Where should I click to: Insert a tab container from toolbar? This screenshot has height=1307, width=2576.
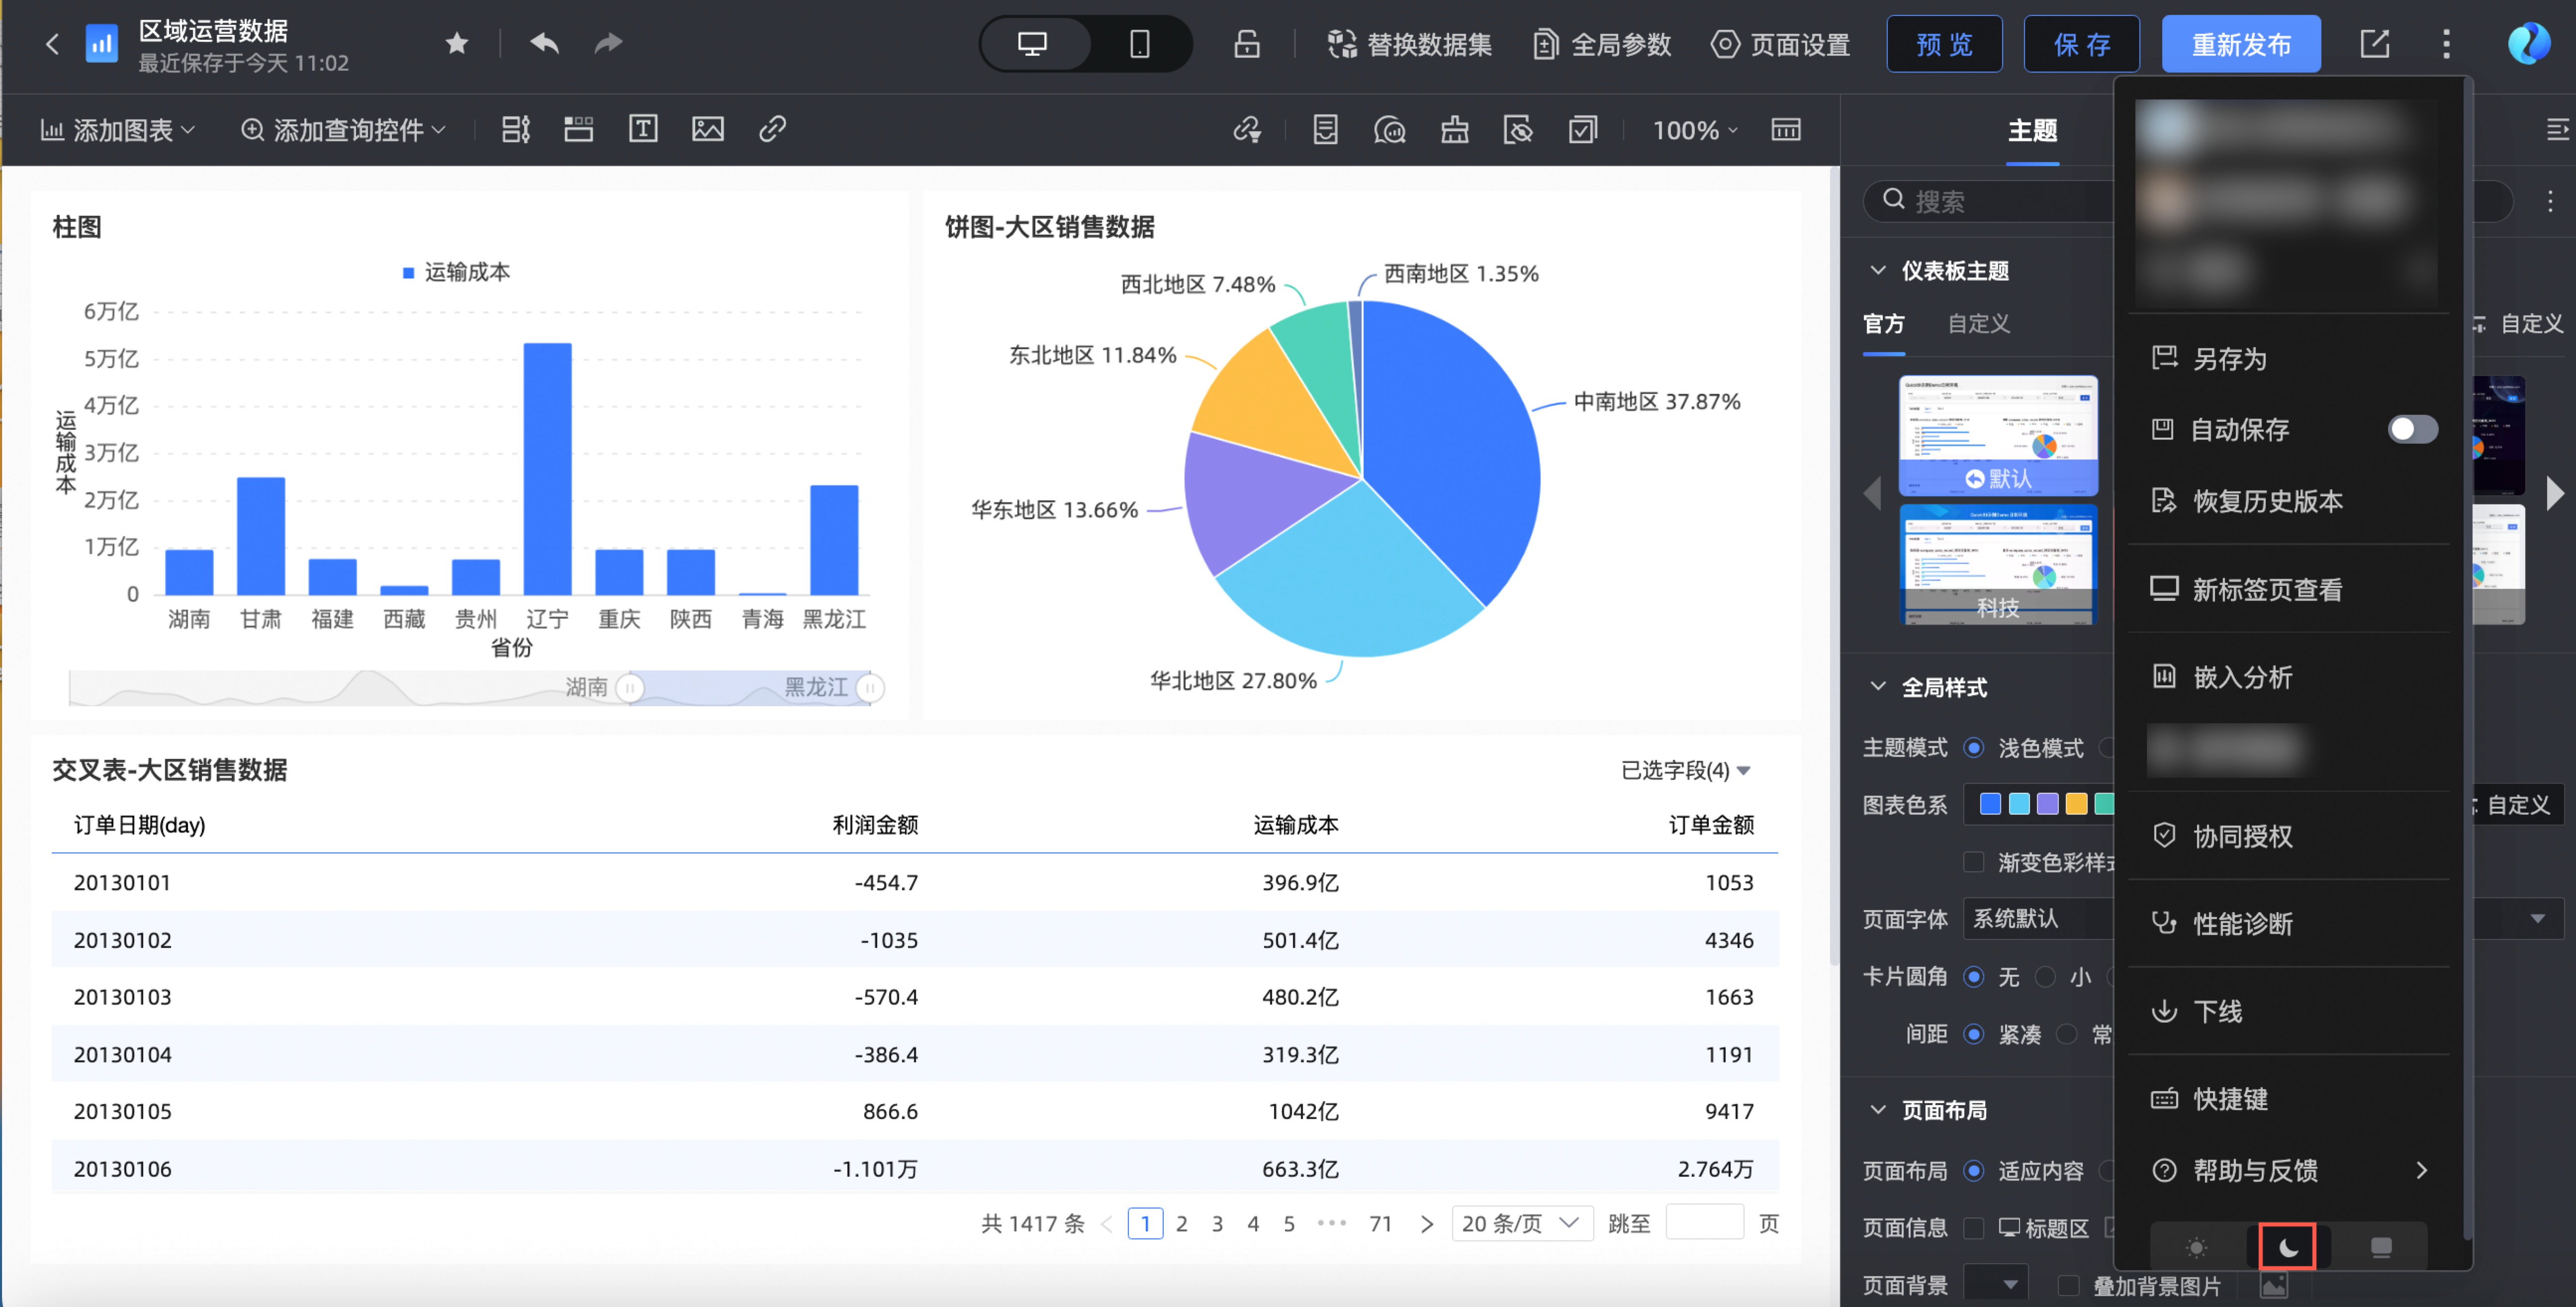coord(578,129)
